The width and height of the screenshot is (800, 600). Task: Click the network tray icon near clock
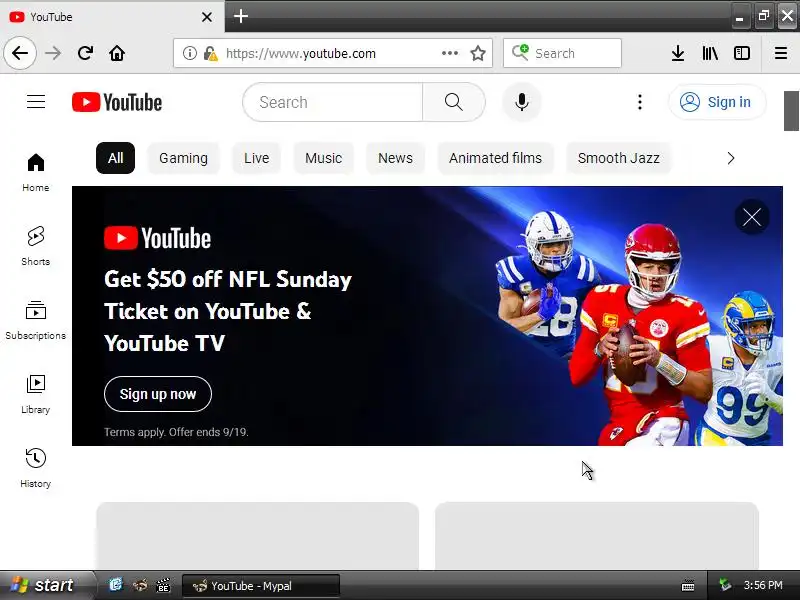[x=724, y=585]
